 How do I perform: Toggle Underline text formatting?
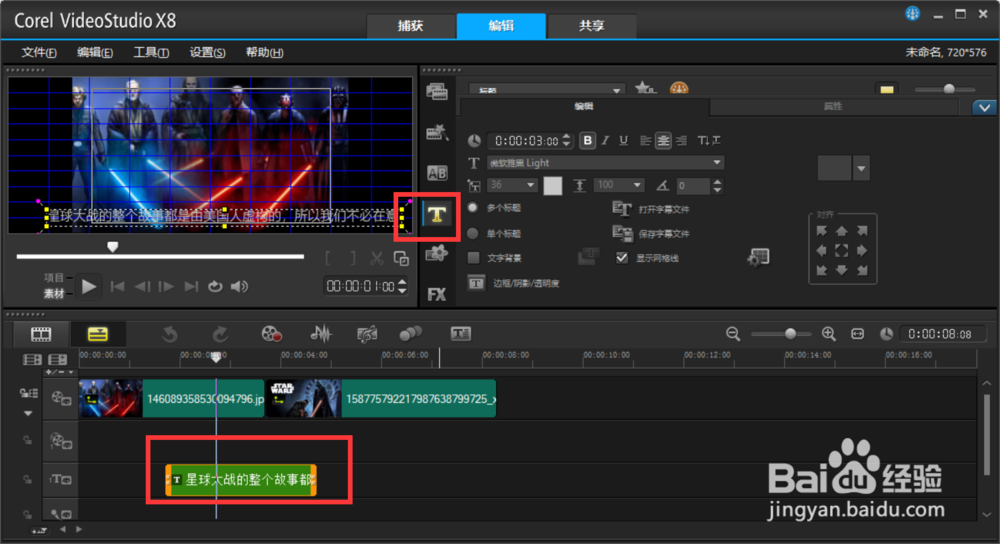[x=624, y=140]
